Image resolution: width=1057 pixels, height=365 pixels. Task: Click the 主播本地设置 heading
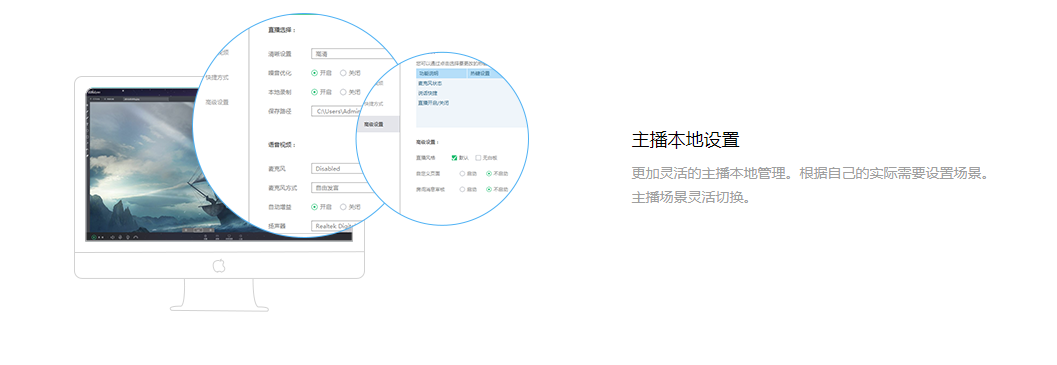[x=686, y=140]
